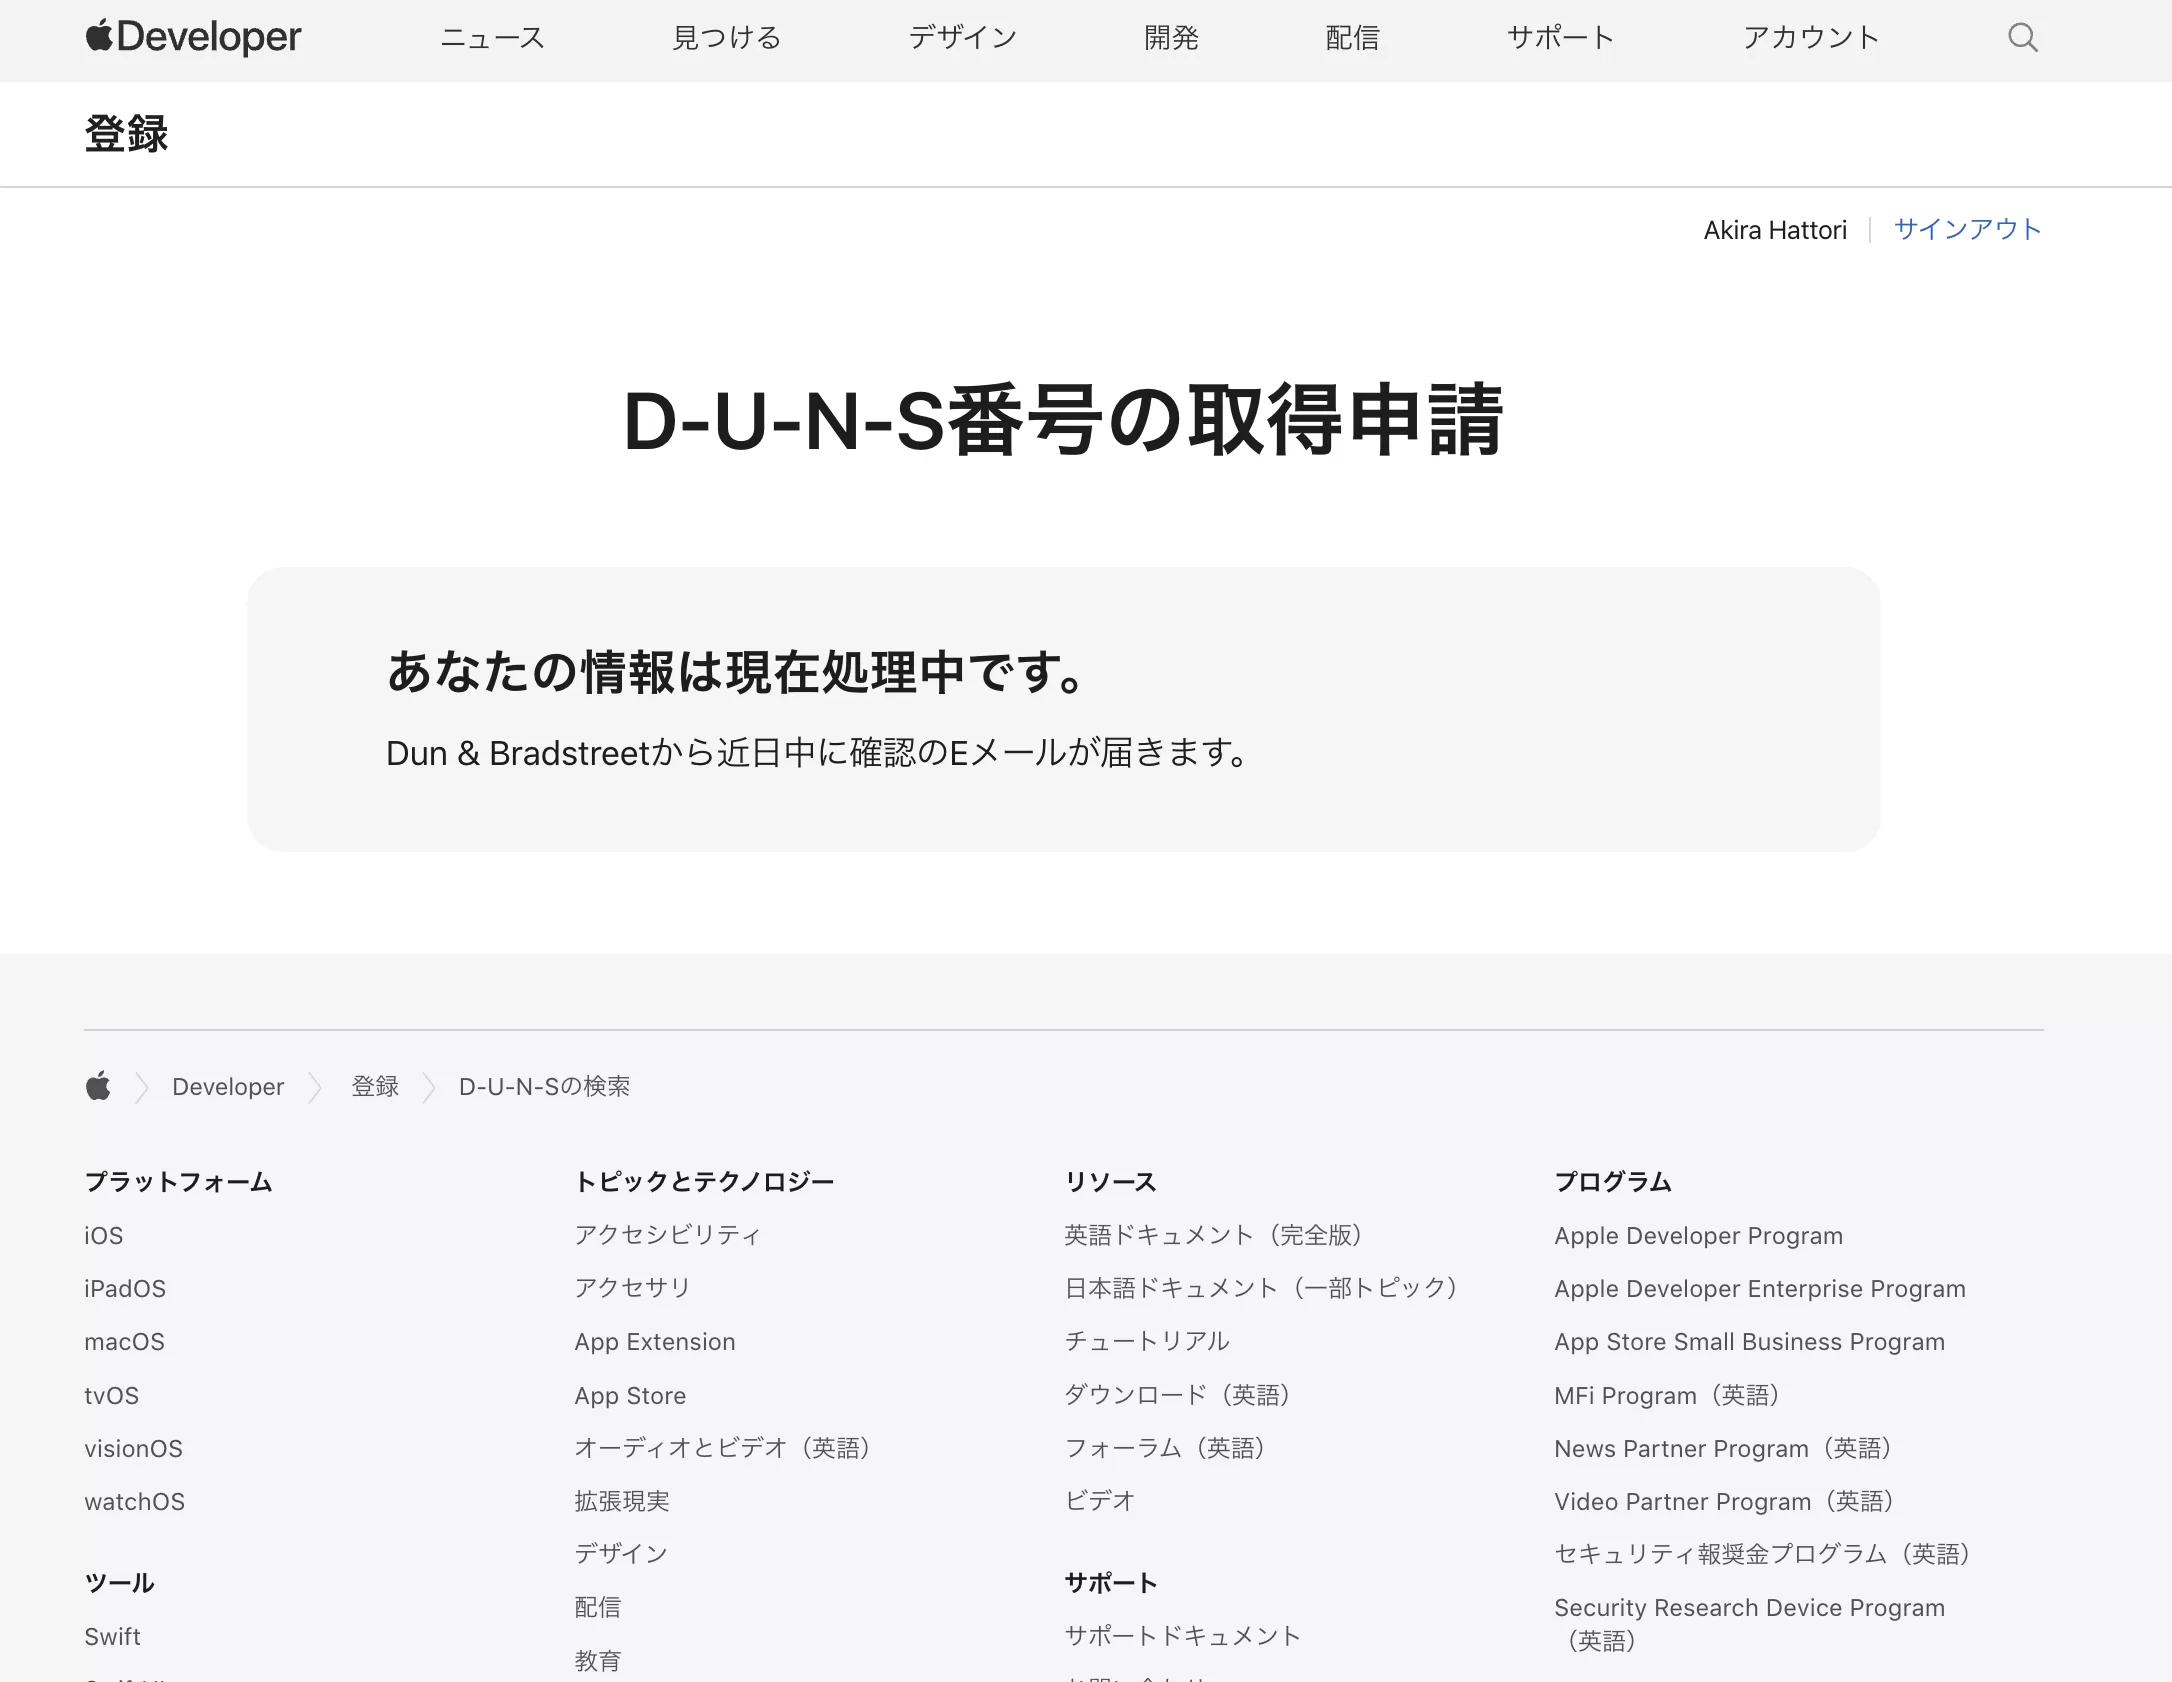Select Swift under ツール
This screenshot has height=1682, width=2172.
(x=112, y=1636)
